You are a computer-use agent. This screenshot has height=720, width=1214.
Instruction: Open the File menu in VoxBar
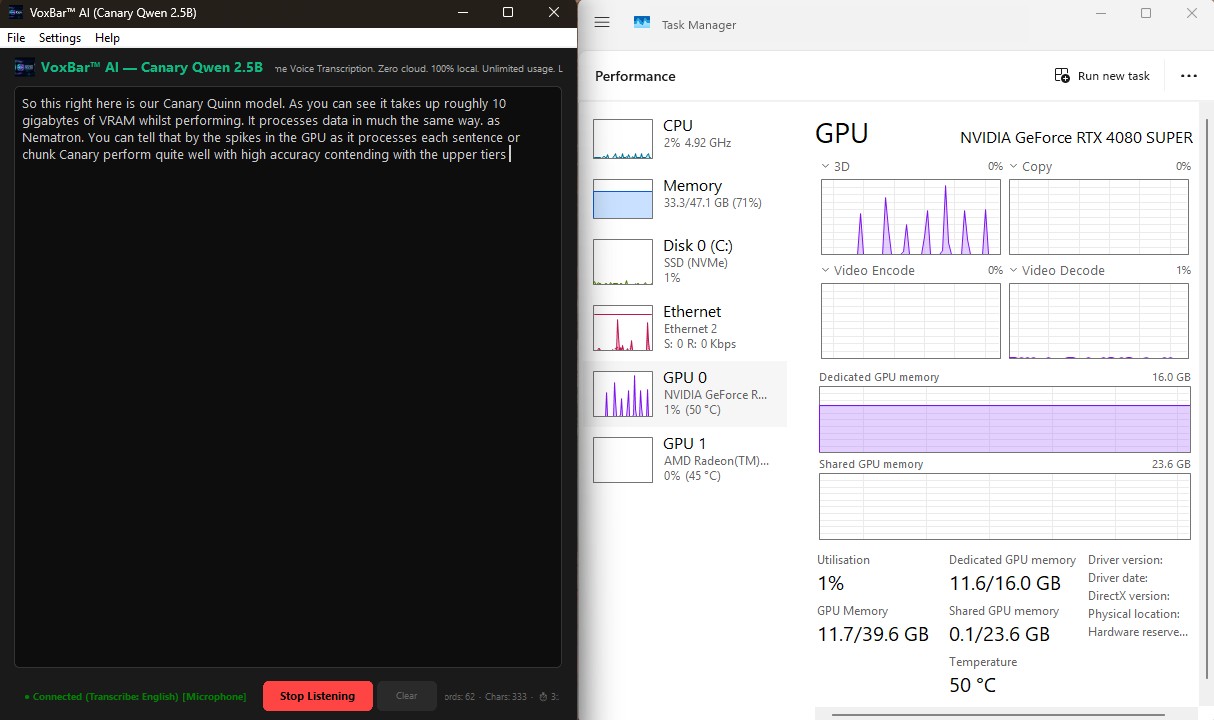15,37
